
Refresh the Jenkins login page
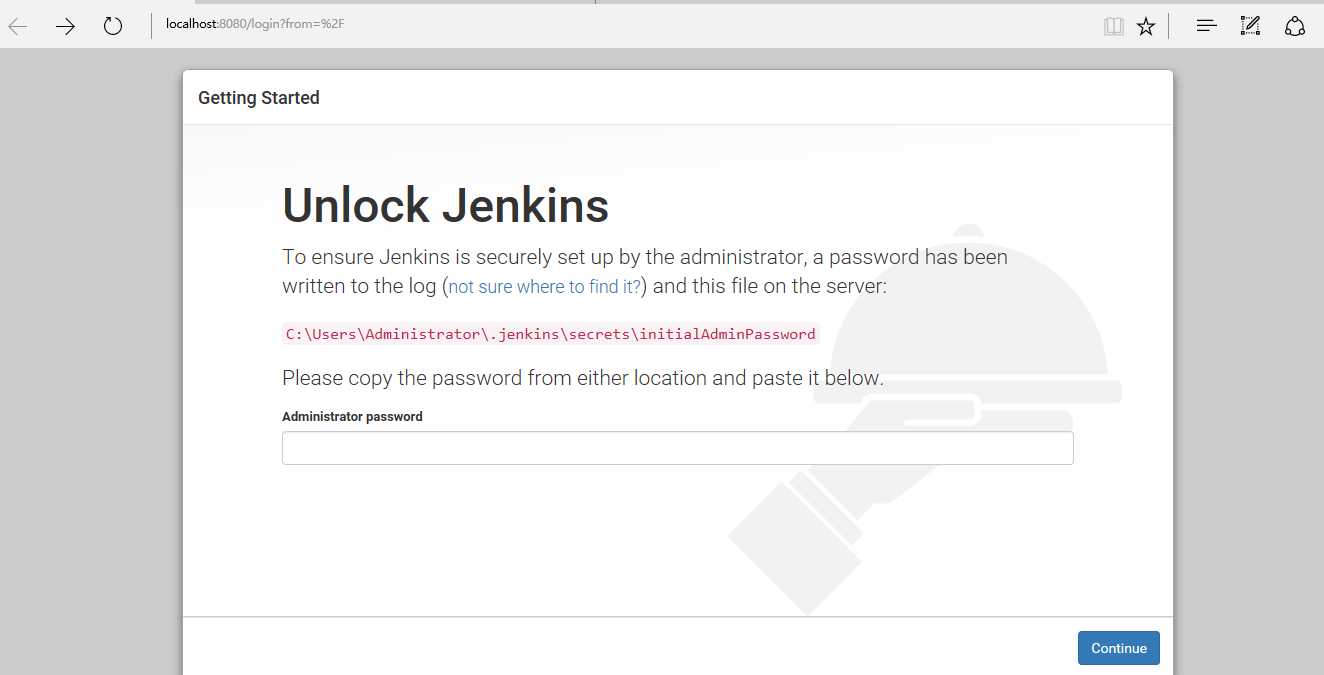point(113,26)
